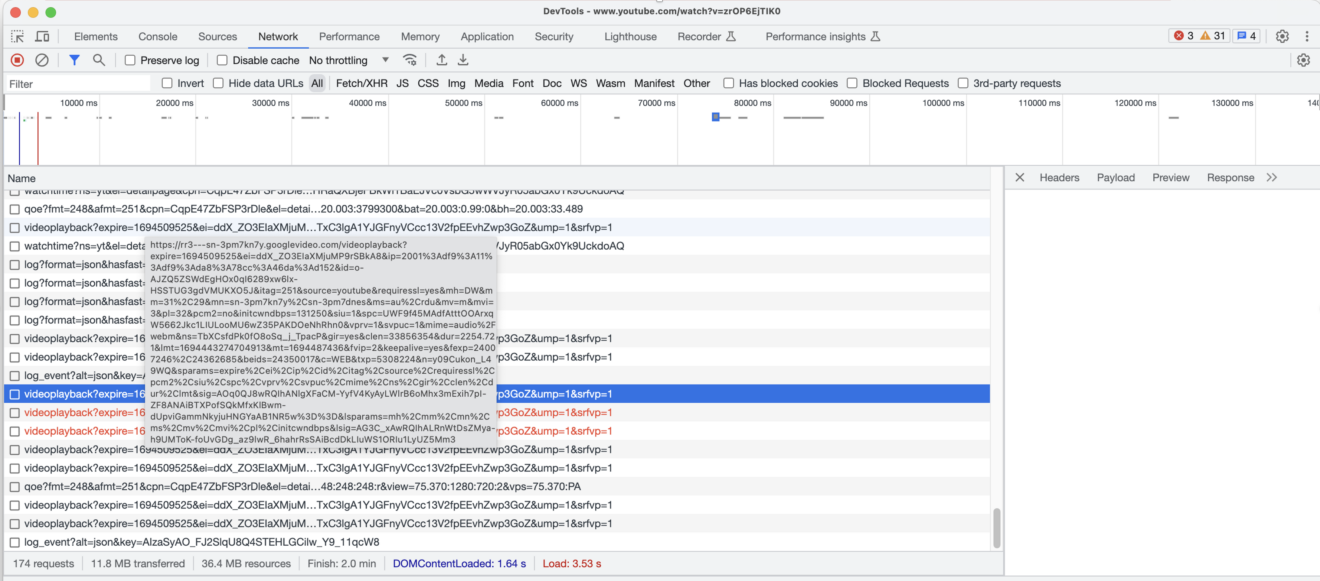Viewport: 1320px width, 581px height.
Task: Switch to the Performance tab
Action: [x=349, y=36]
